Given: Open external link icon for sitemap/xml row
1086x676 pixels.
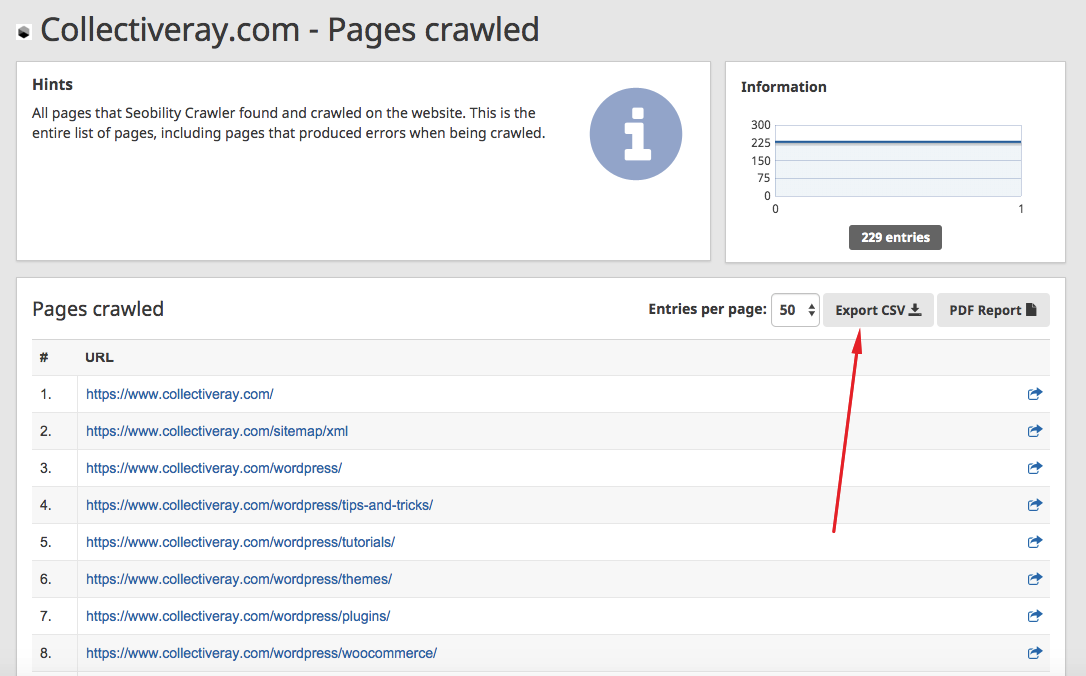Looking at the screenshot, I should click(1035, 431).
